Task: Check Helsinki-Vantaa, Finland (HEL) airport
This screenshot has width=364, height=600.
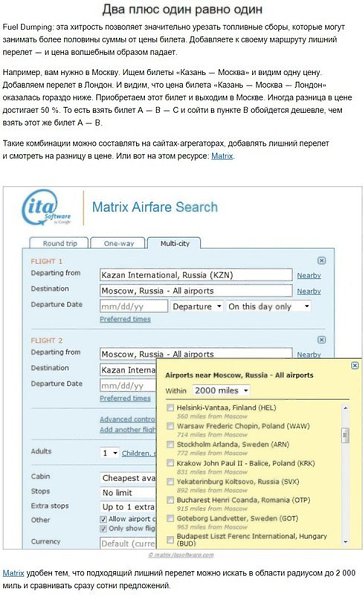Action: (x=170, y=408)
